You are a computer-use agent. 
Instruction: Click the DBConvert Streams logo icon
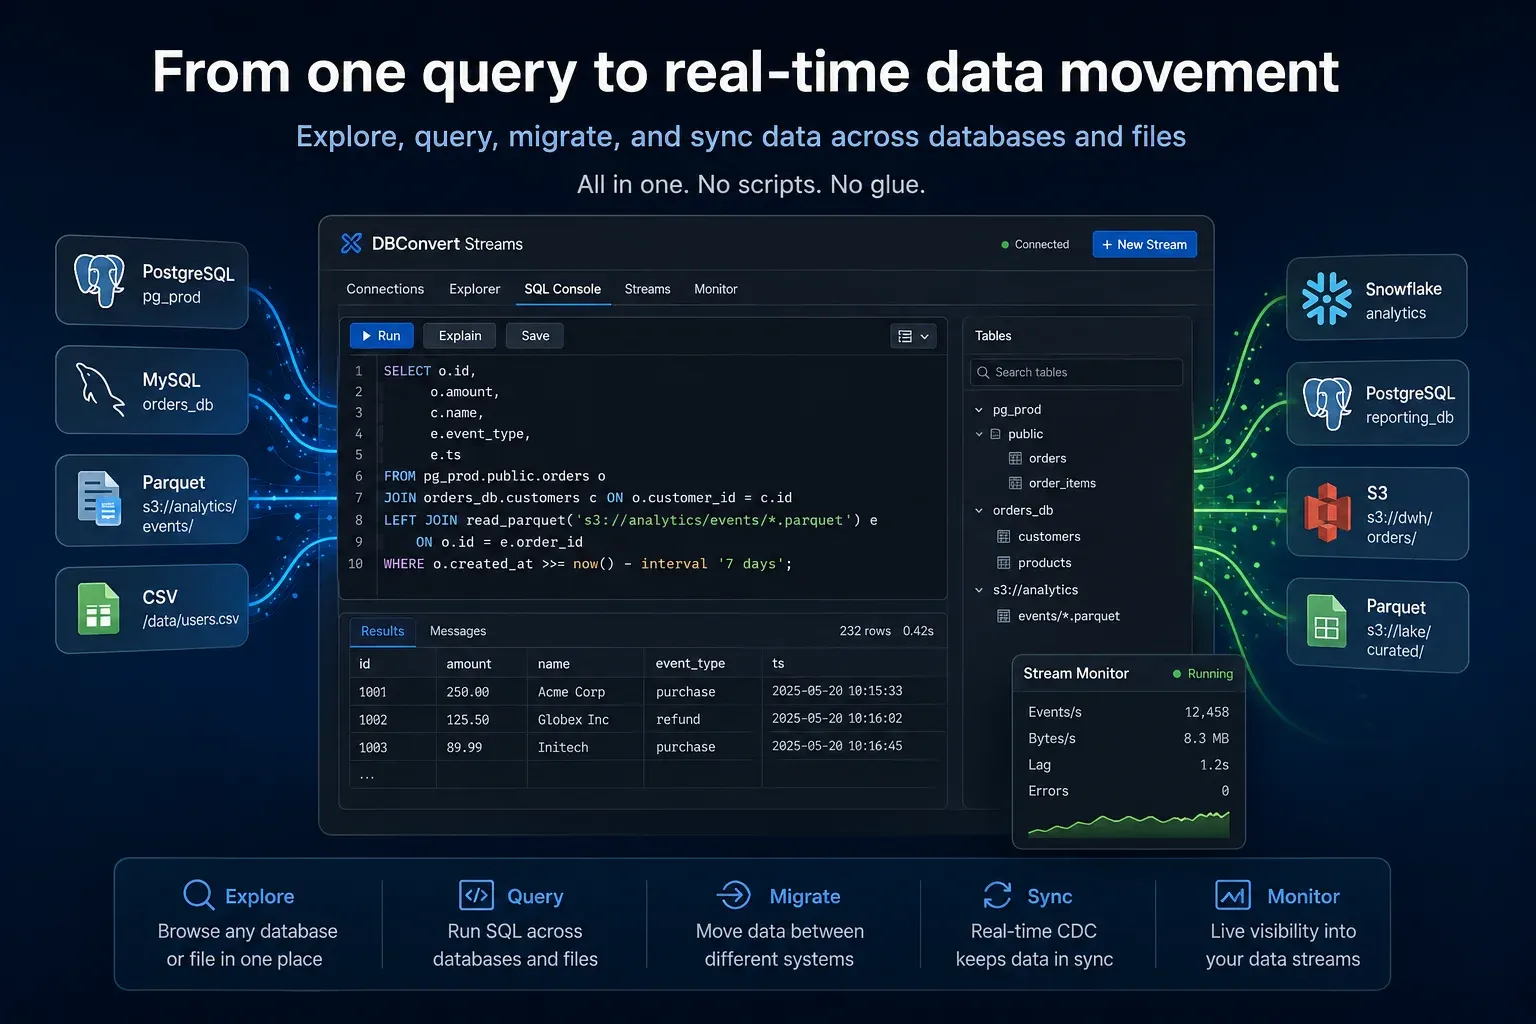(x=351, y=243)
